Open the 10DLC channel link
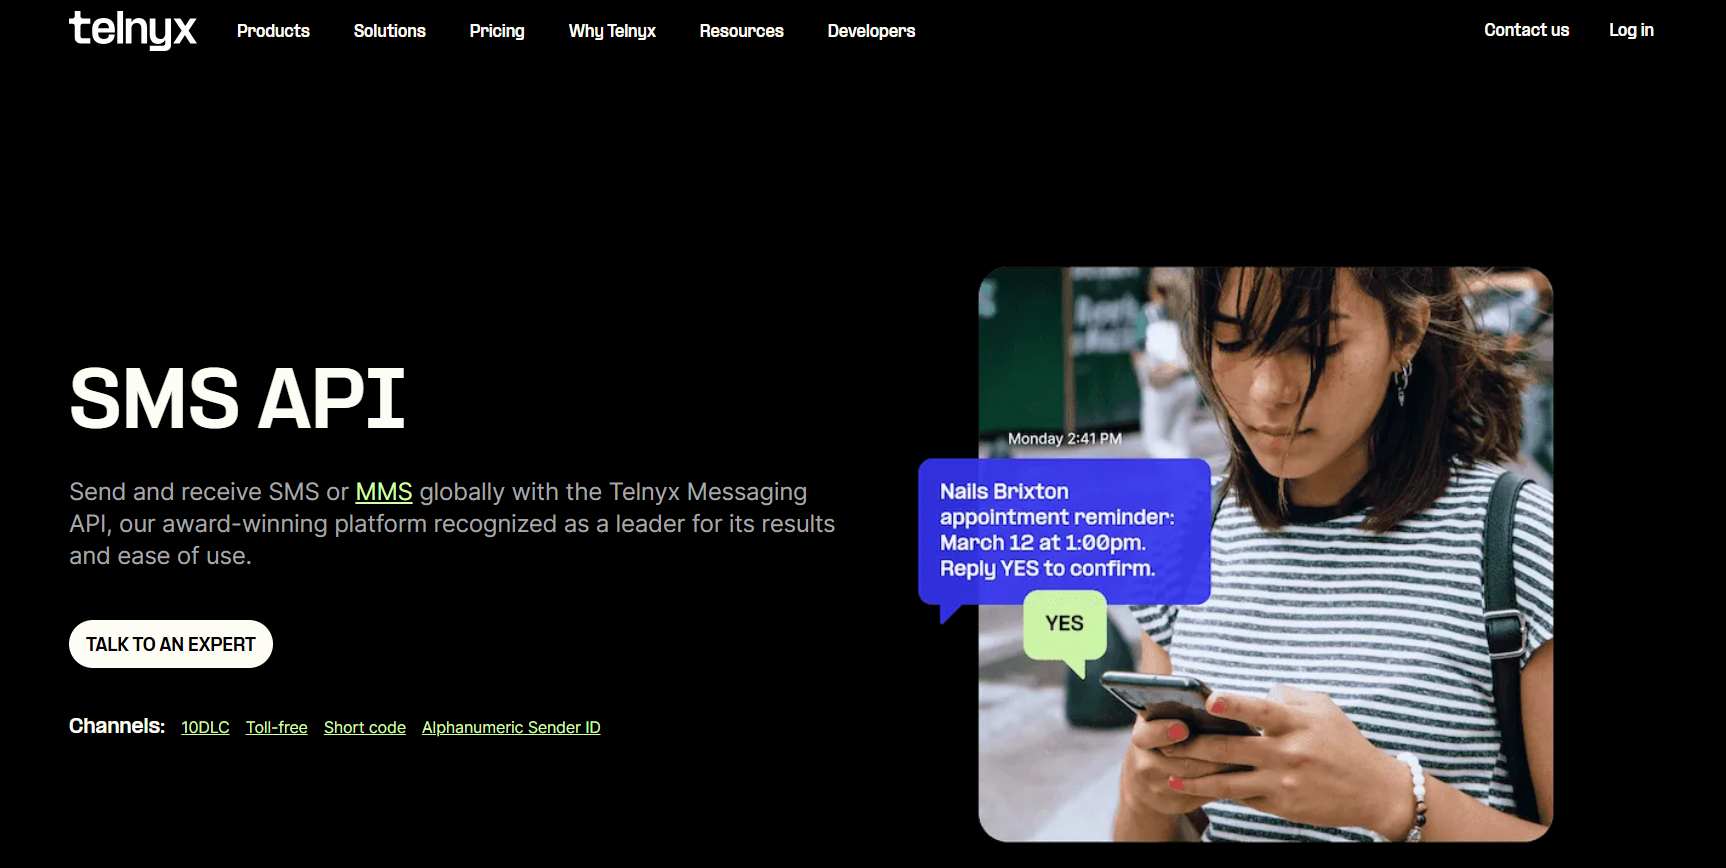 pyautogui.click(x=205, y=727)
